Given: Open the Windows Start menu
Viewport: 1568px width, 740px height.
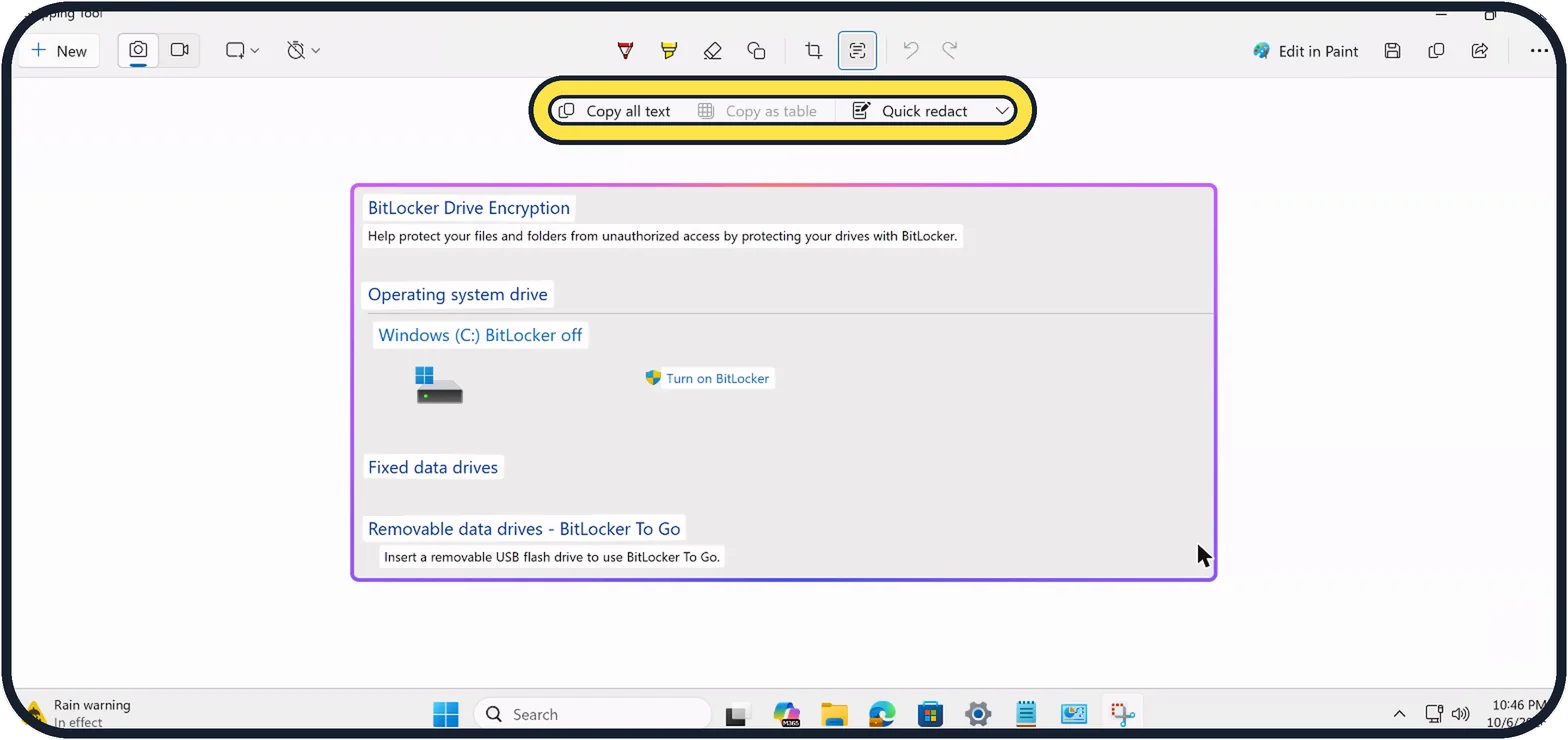Looking at the screenshot, I should pos(445,714).
